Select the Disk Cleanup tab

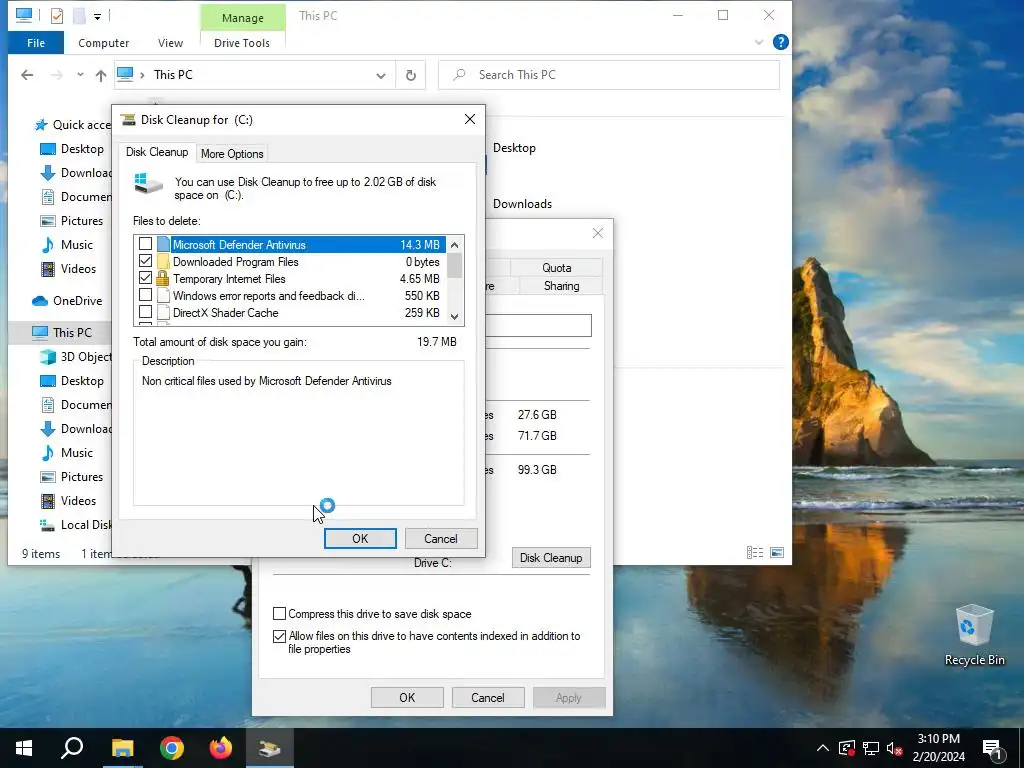click(x=157, y=152)
